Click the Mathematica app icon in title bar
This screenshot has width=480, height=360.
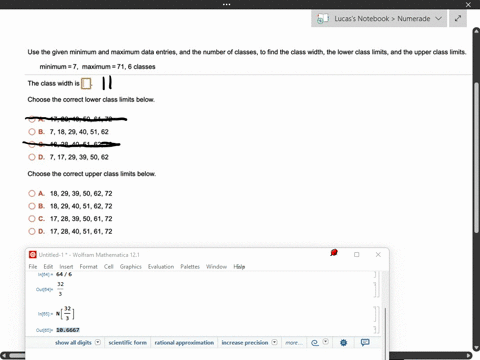(33, 255)
